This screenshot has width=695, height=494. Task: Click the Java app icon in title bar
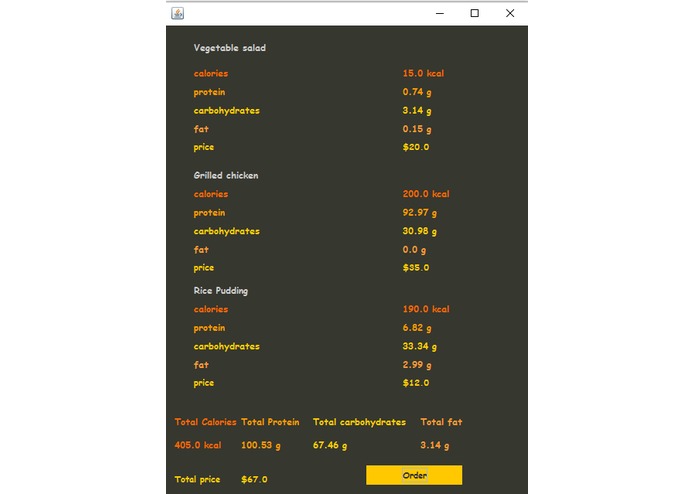178,13
